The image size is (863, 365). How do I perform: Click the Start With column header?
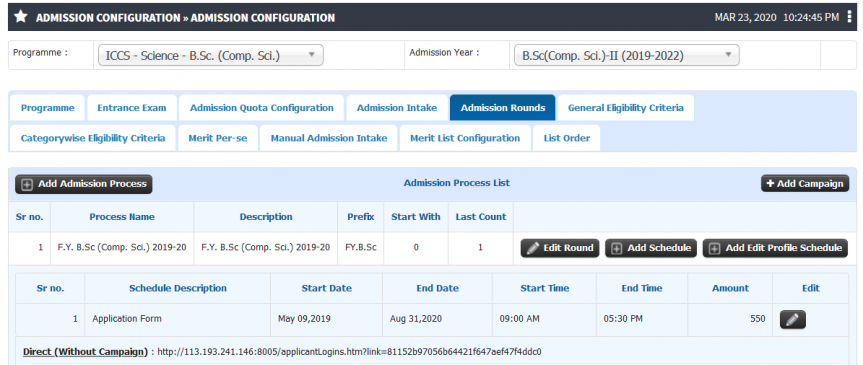tap(416, 217)
